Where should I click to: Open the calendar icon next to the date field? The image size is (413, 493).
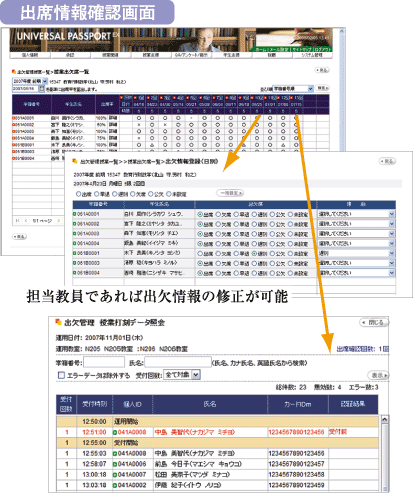[x=42, y=89]
